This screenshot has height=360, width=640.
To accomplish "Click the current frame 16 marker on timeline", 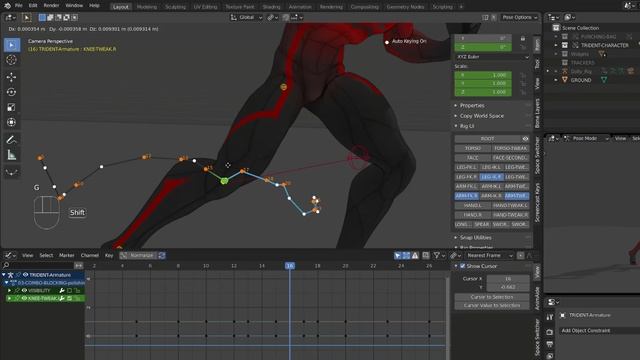I will [290, 266].
